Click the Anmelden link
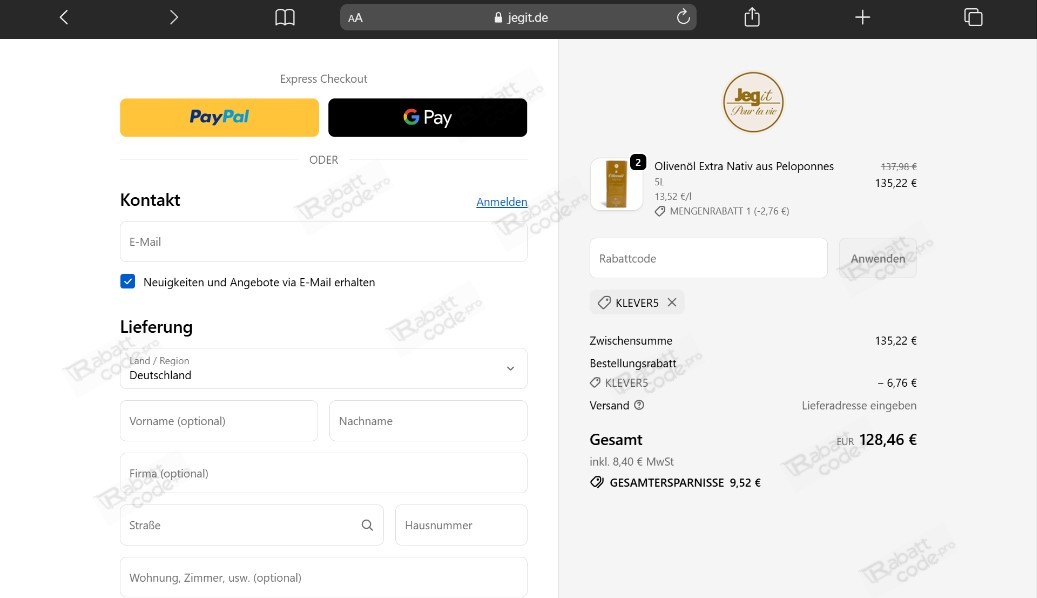This screenshot has height=598, width=1037. 501,202
